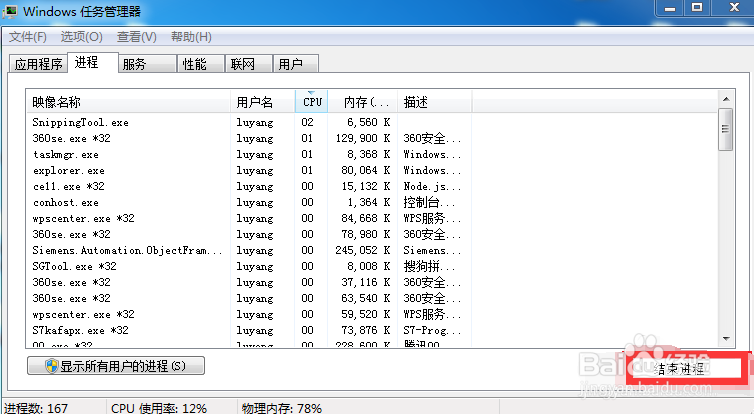
Task: Sort by CPU column header
Action: point(312,102)
